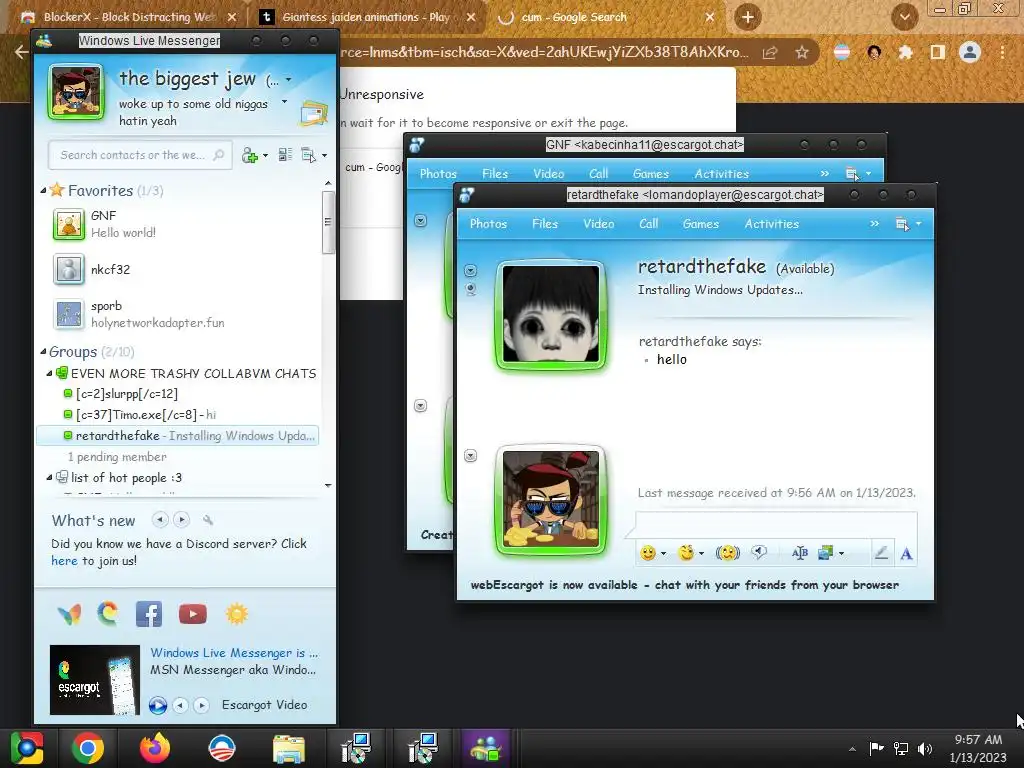Click the 'here' Discord link
1024x768 pixels.
[64, 561]
